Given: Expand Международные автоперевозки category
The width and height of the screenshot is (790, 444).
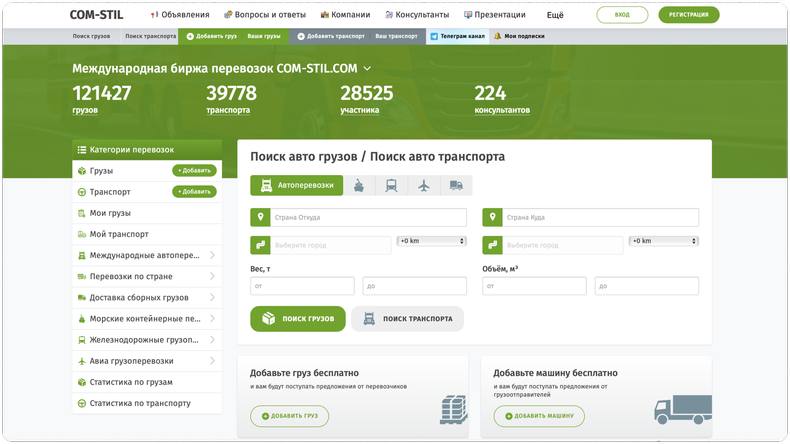Looking at the screenshot, I should (212, 255).
